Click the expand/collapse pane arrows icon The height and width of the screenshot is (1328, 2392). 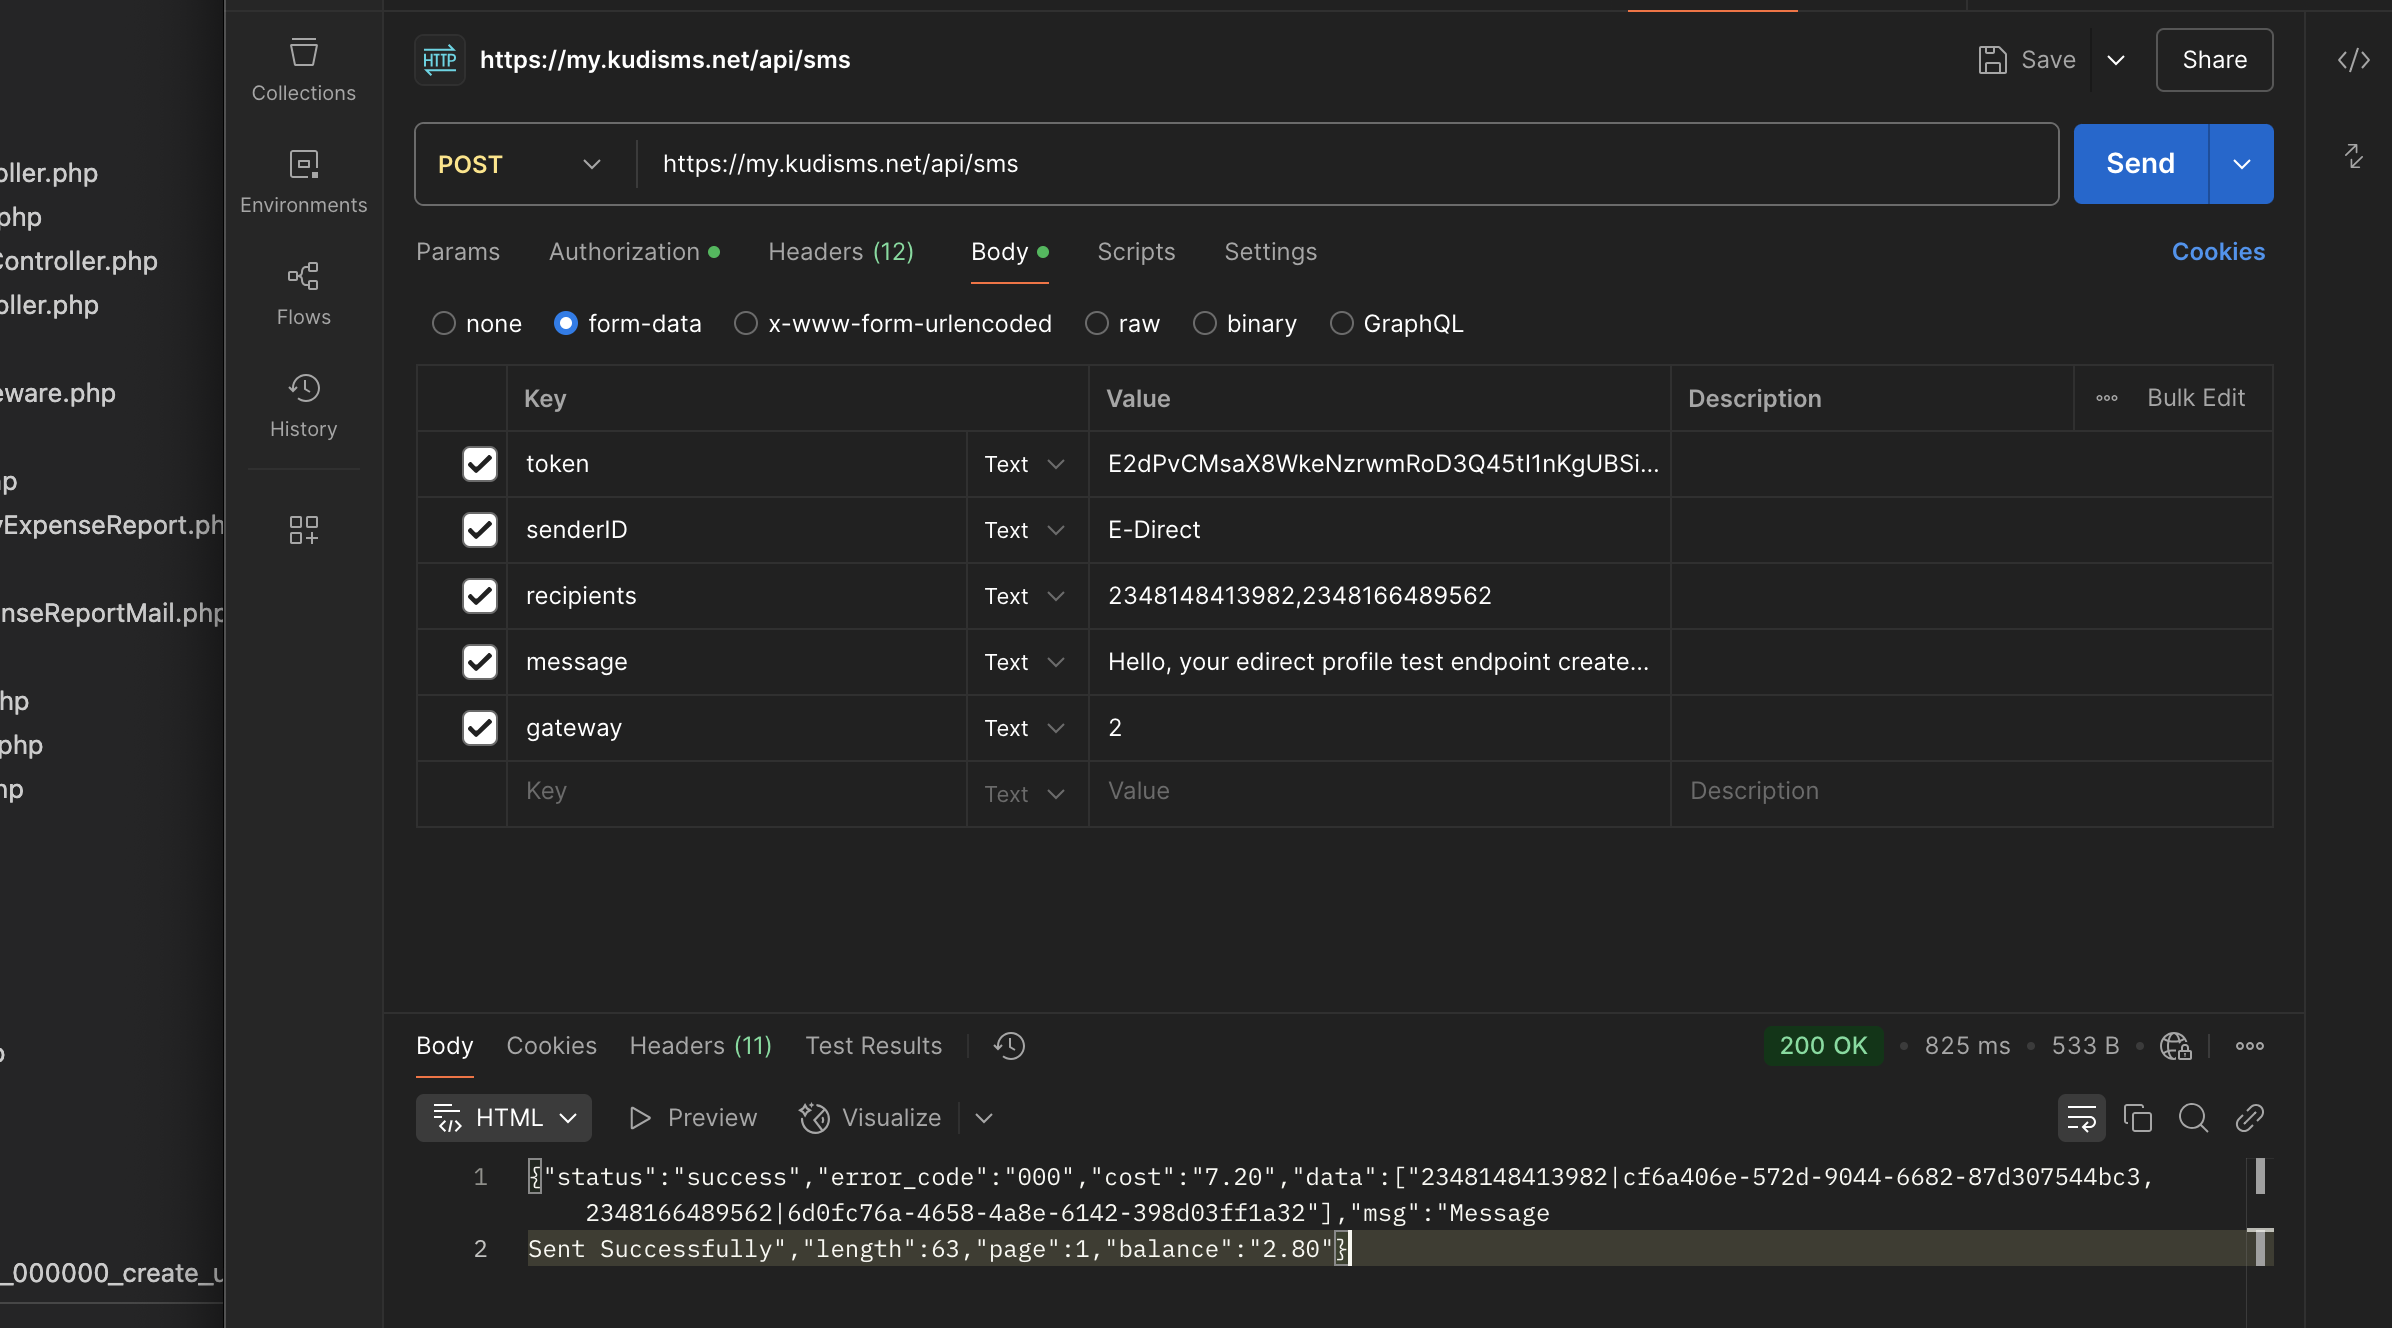click(x=2353, y=156)
